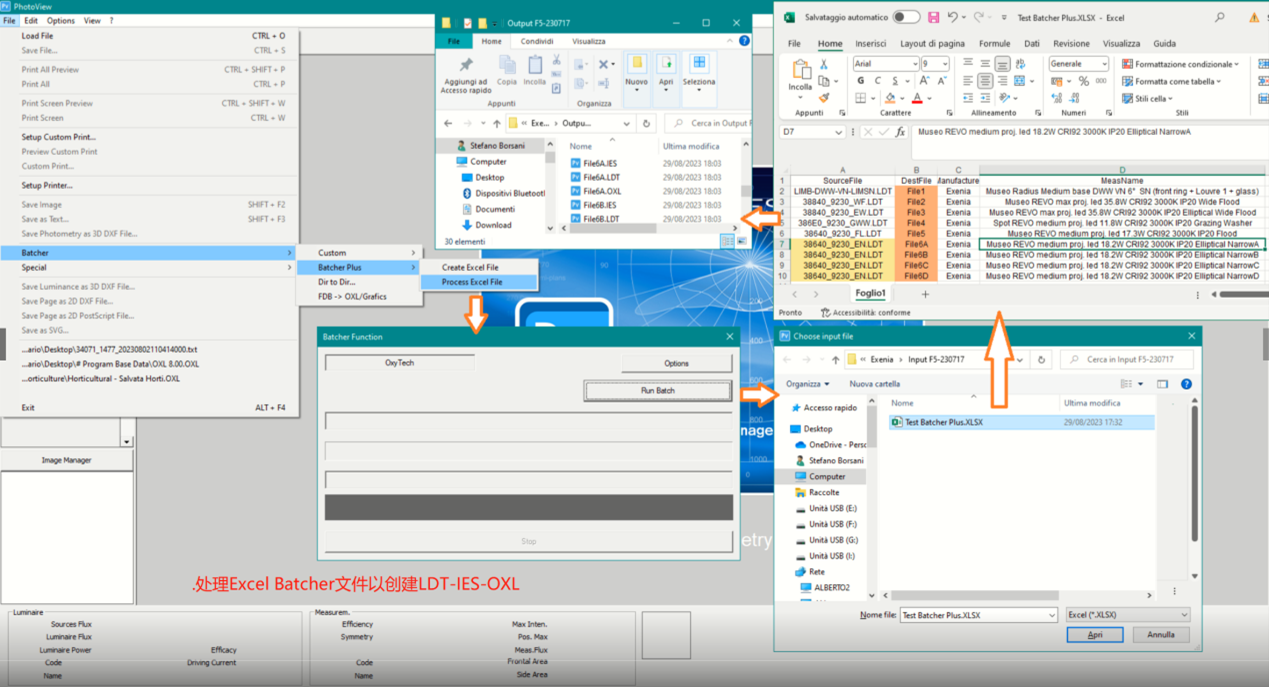Open the Name Box D7 dropdown
This screenshot has height=687, width=1269.
pyautogui.click(x=839, y=132)
